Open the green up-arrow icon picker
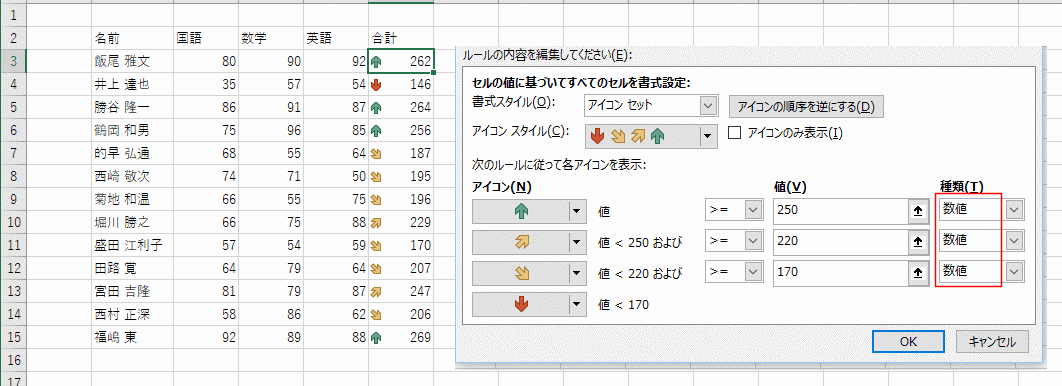This screenshot has height=386, width=1062. coord(576,211)
